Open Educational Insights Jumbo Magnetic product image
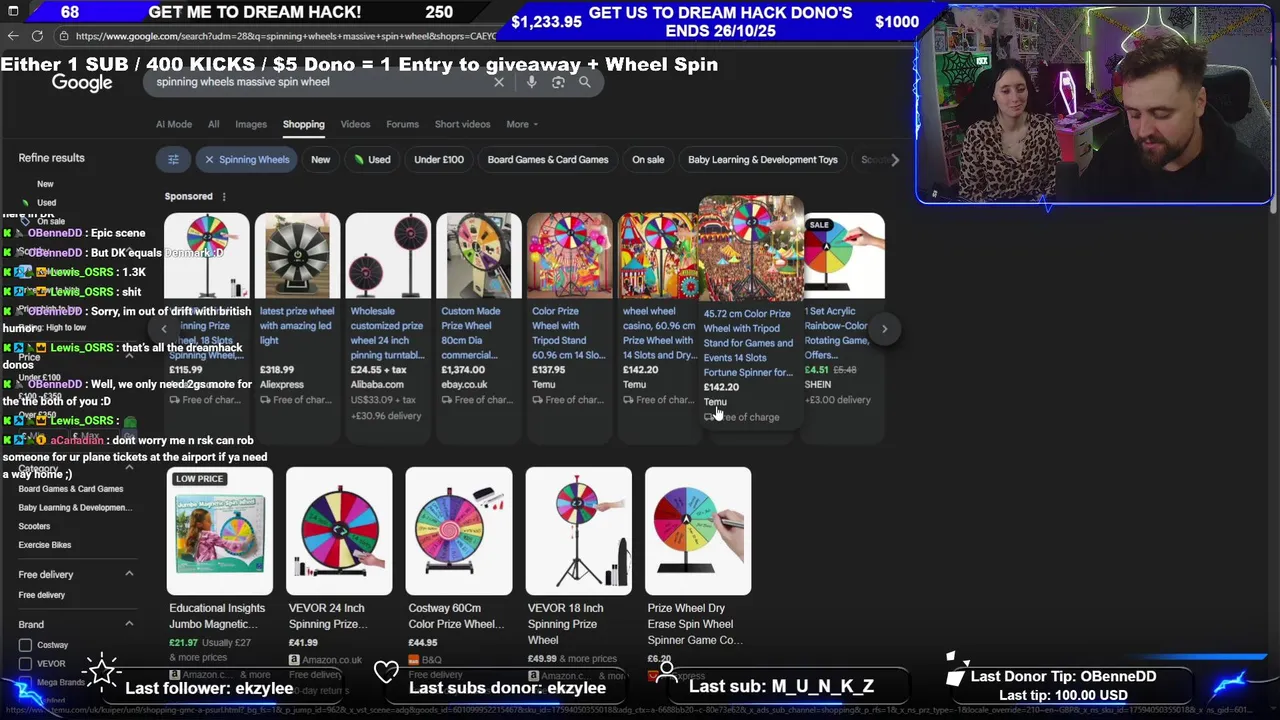 (220, 531)
